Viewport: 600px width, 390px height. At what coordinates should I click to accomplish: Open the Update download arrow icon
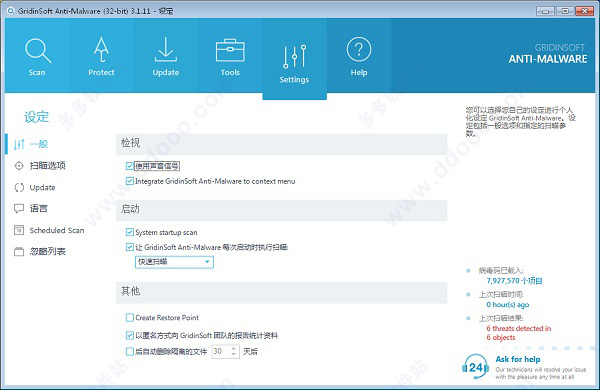pos(166,49)
